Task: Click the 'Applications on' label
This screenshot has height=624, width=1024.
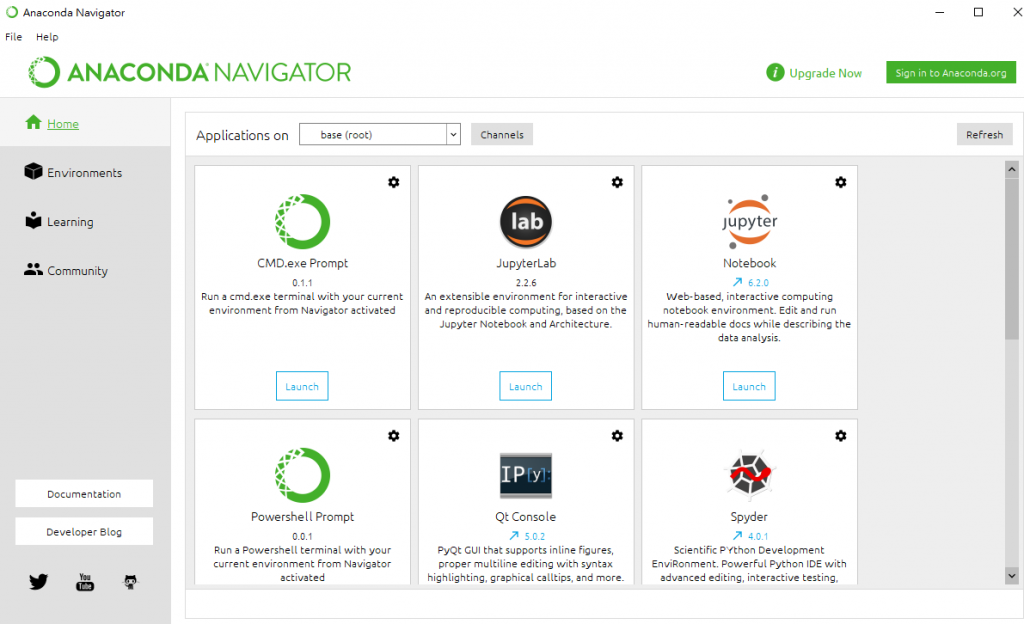Action: pyautogui.click(x=242, y=135)
